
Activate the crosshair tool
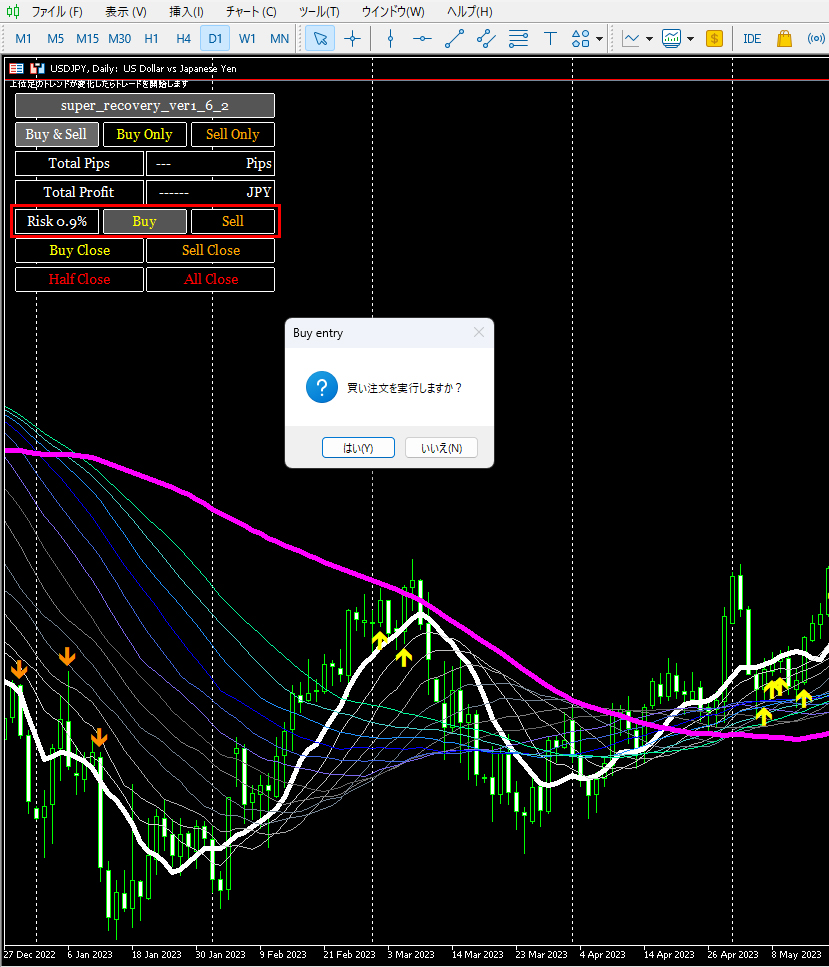pyautogui.click(x=352, y=39)
